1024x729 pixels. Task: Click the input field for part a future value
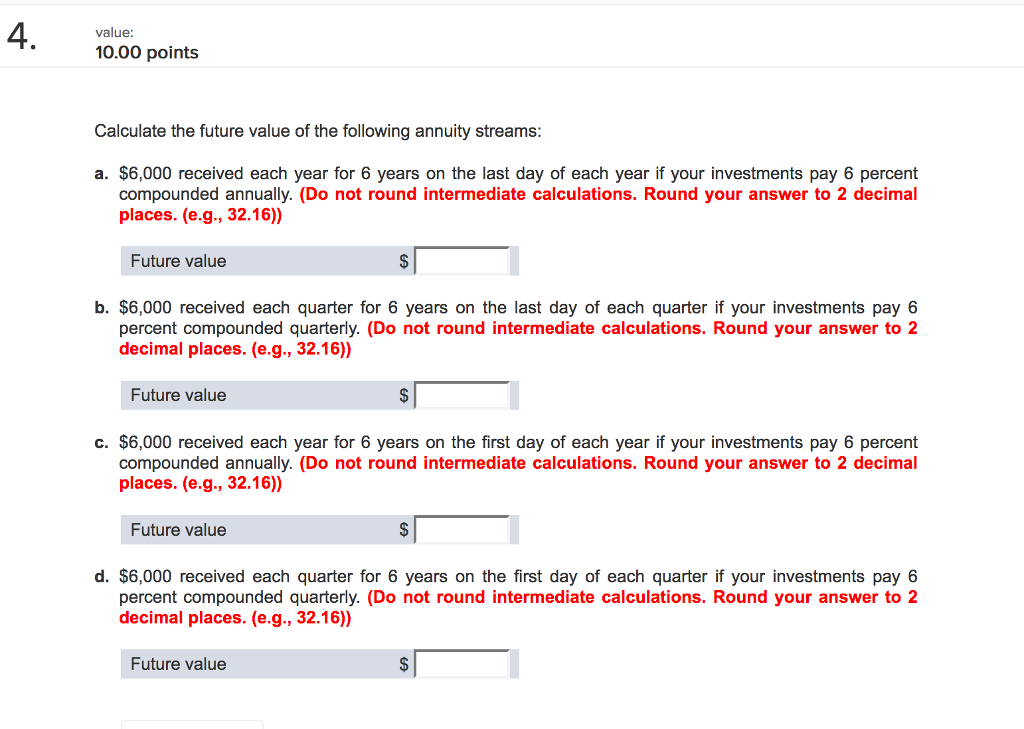pos(463,260)
